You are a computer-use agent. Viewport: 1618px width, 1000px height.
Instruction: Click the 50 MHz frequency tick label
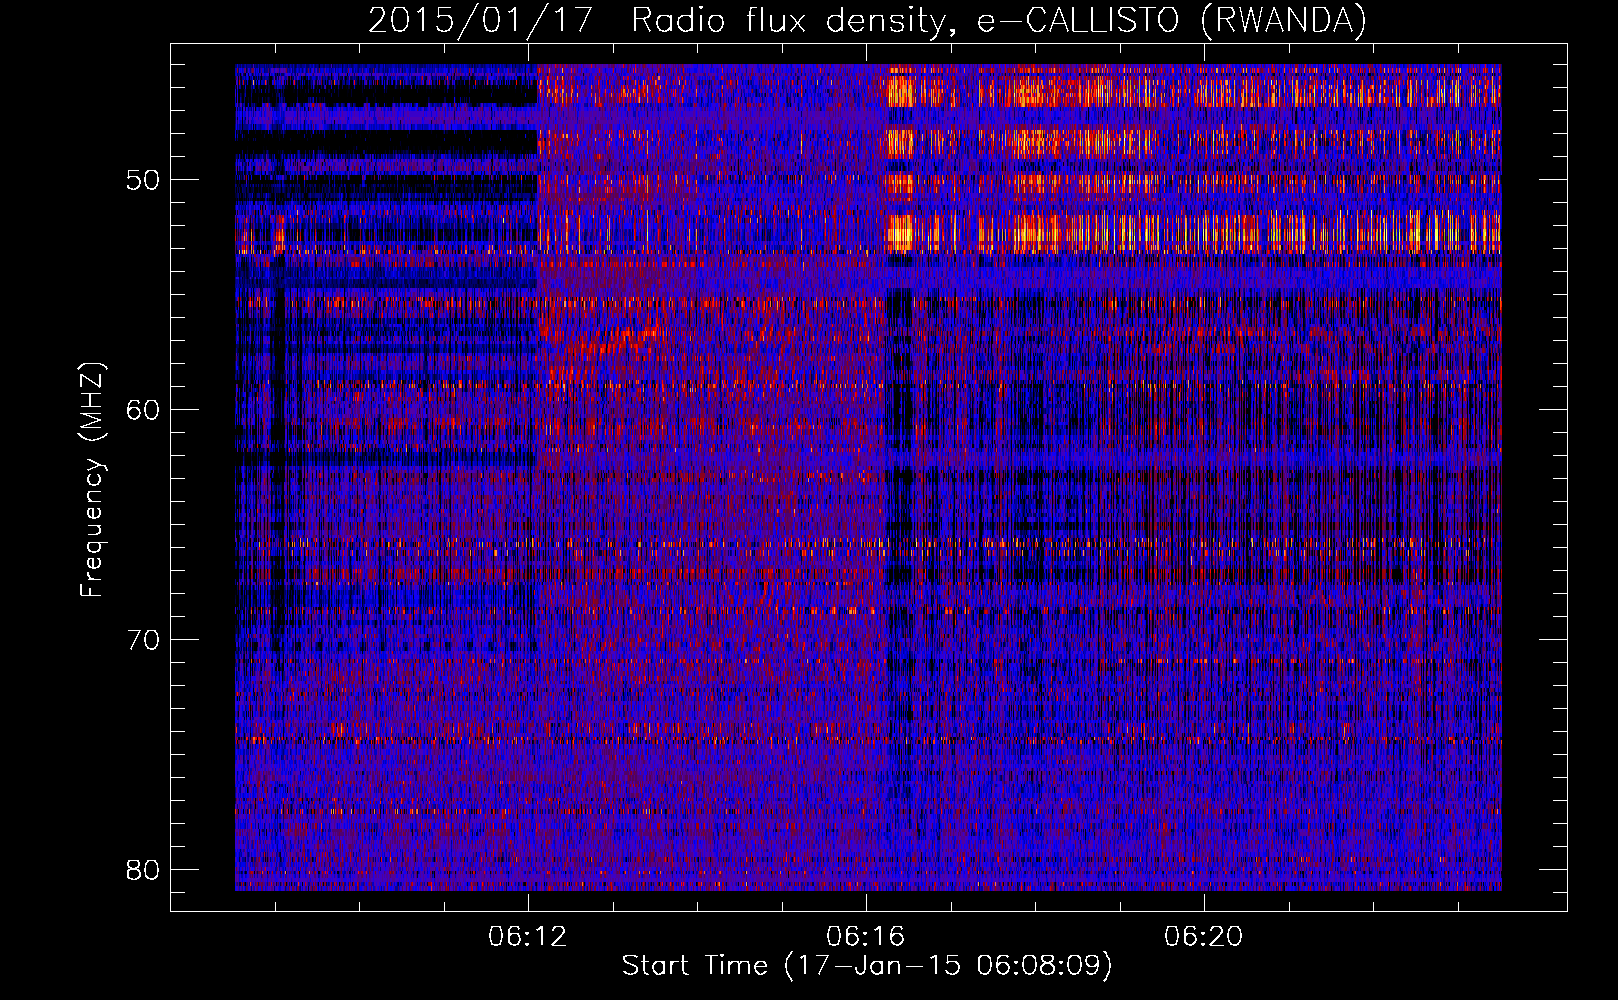click(x=144, y=180)
